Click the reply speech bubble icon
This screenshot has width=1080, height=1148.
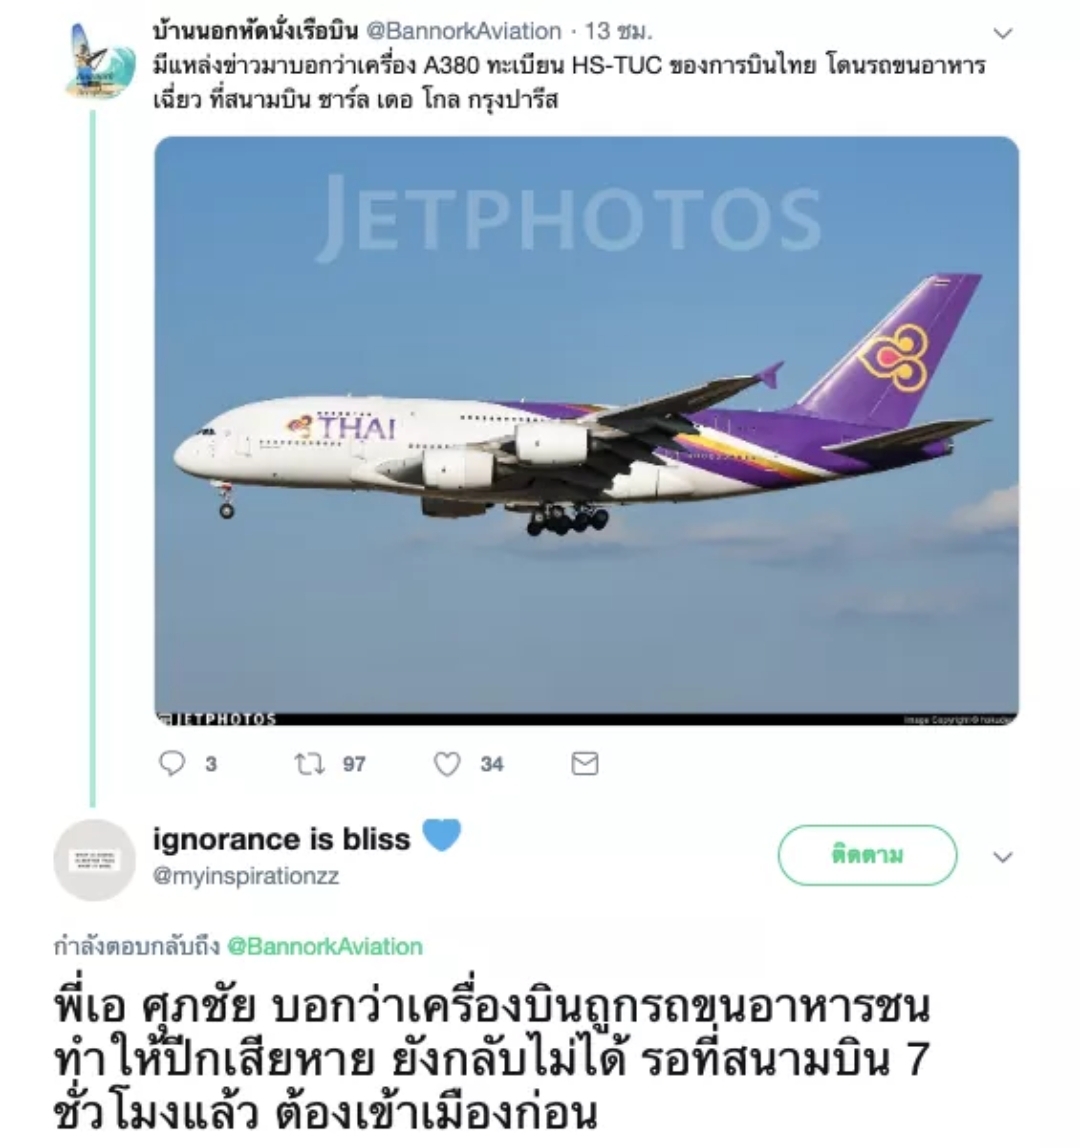pos(172,764)
